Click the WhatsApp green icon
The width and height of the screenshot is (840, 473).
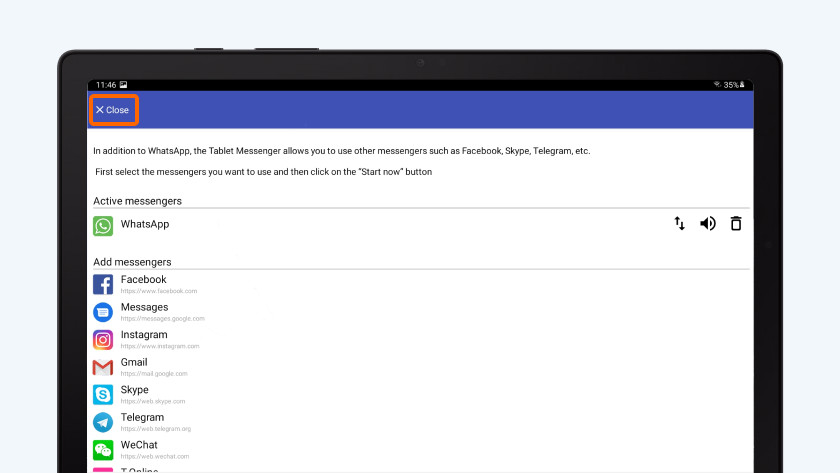103,226
